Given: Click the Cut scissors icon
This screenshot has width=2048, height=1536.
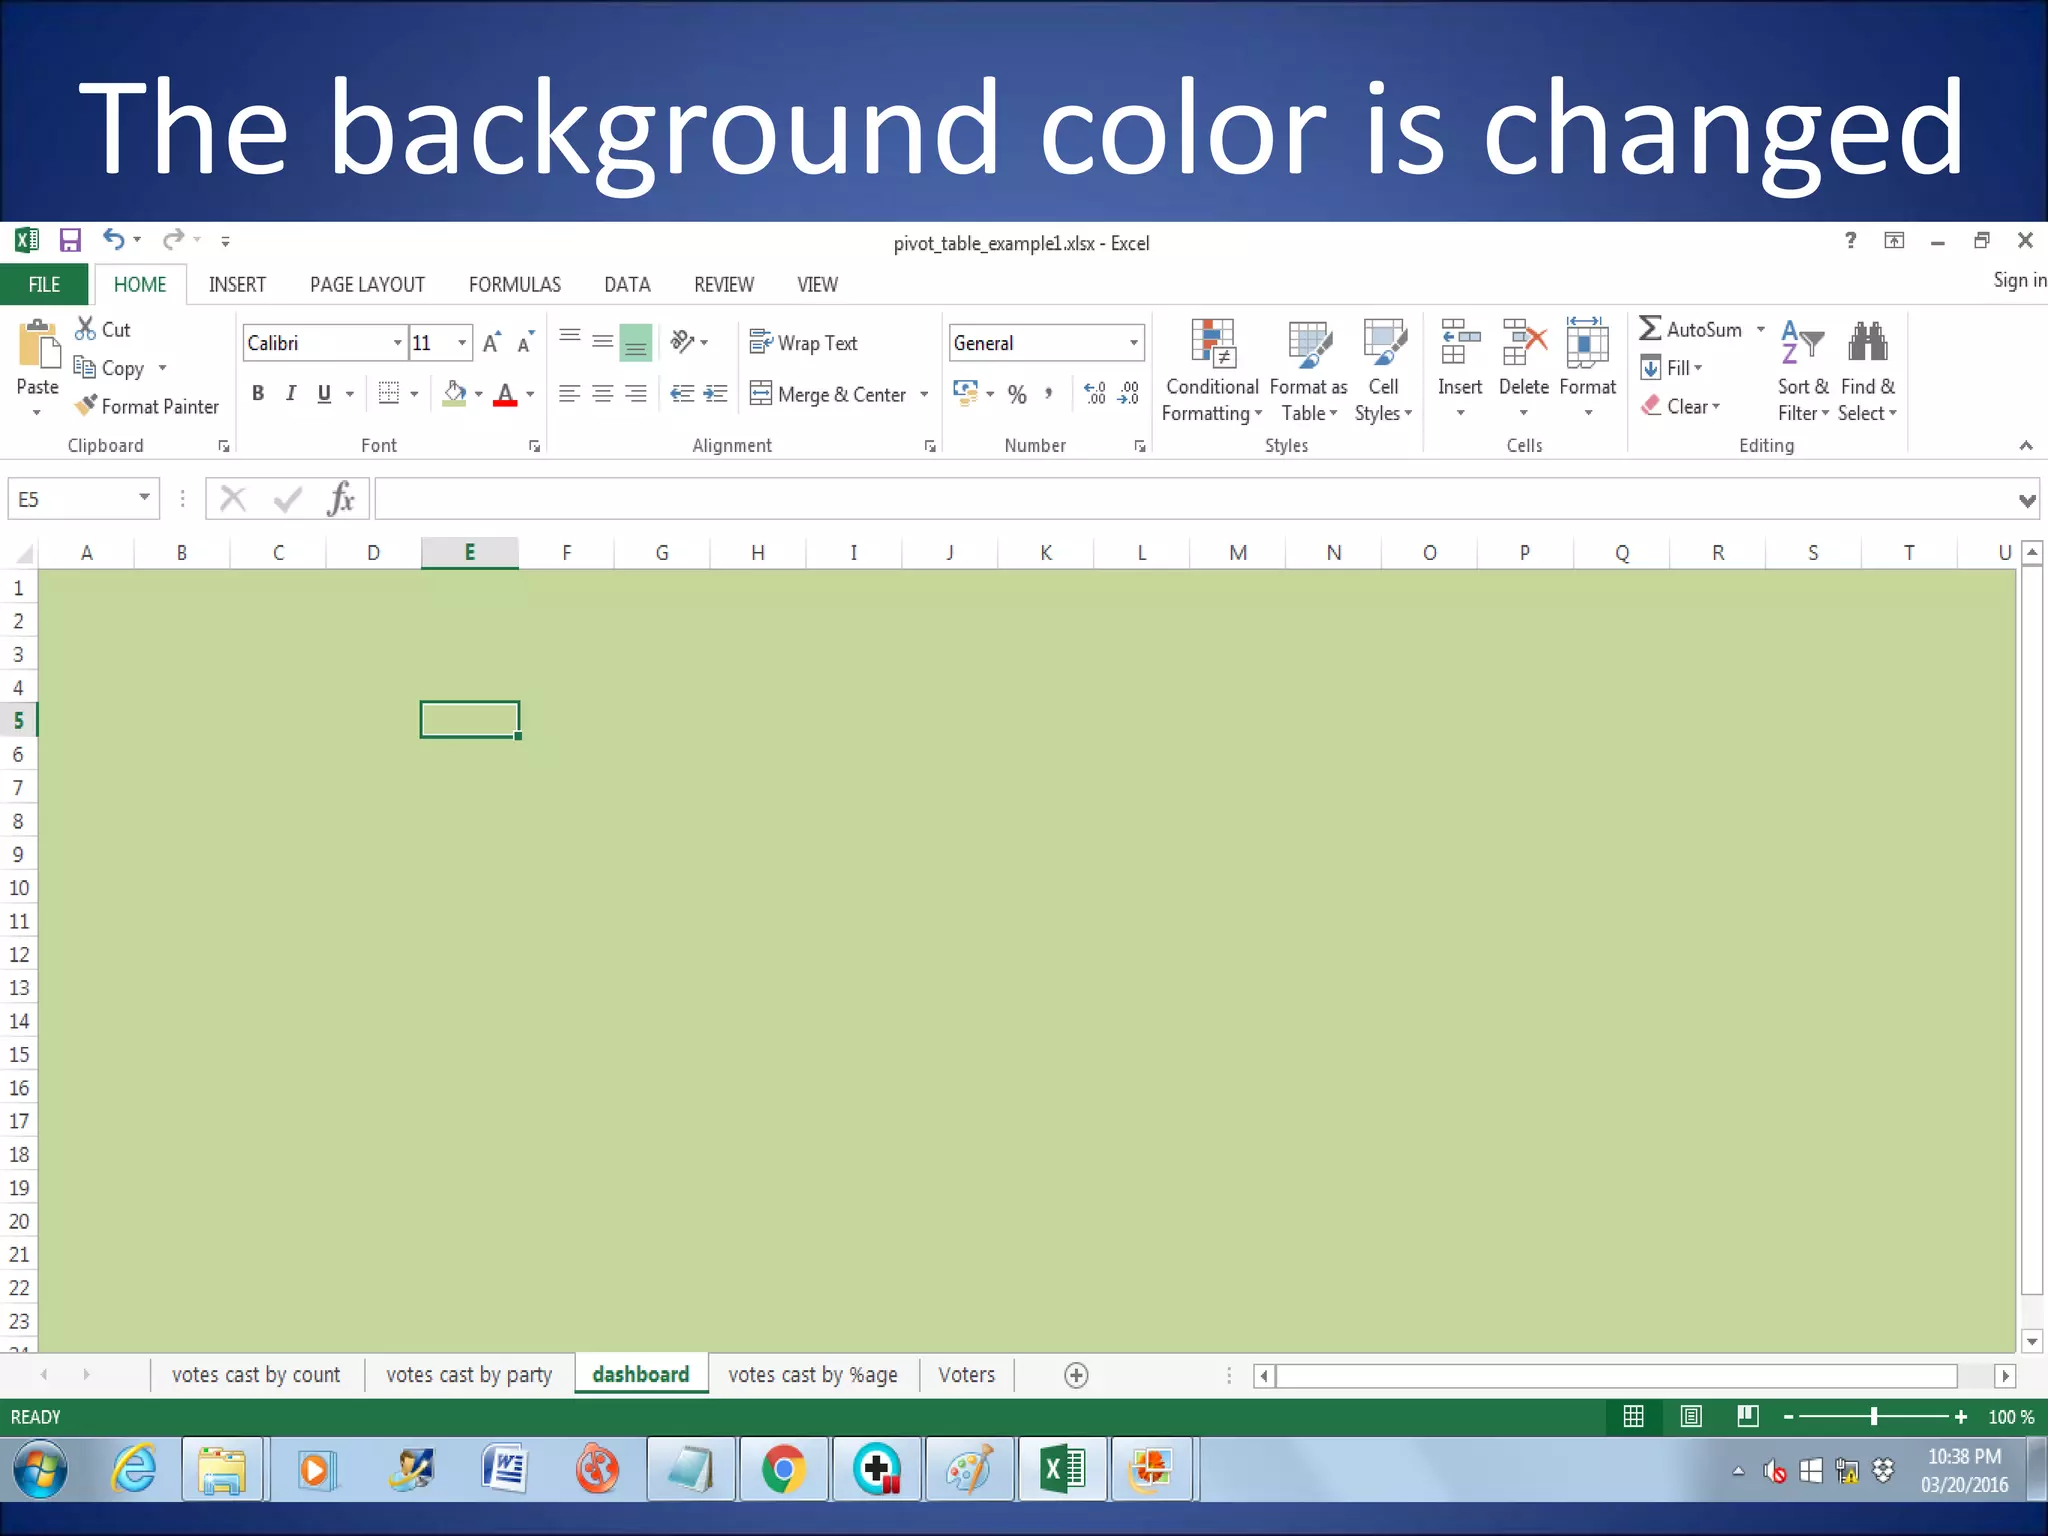Looking at the screenshot, I should click(86, 329).
